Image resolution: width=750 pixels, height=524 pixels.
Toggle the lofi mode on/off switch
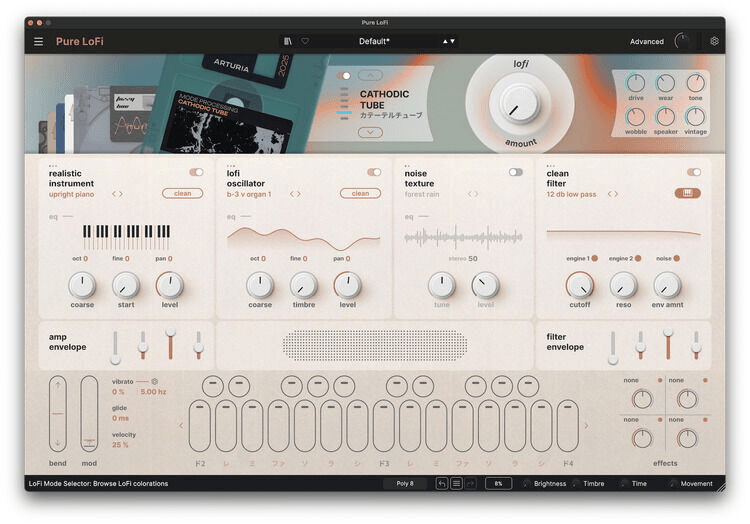[x=343, y=76]
